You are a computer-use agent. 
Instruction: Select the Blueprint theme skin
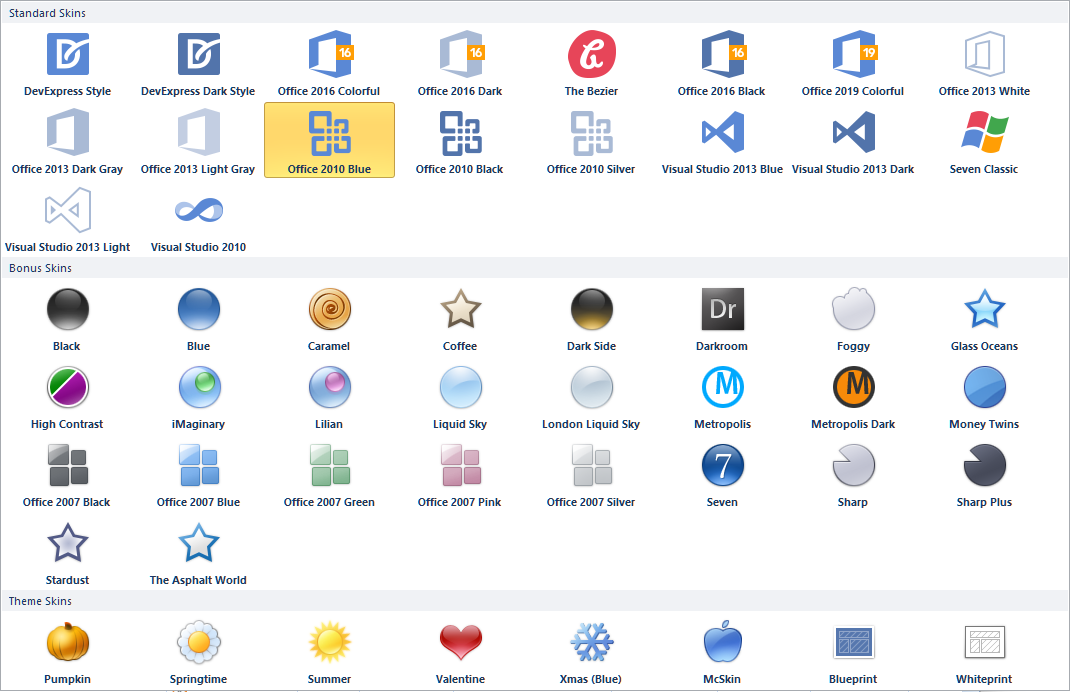(853, 642)
